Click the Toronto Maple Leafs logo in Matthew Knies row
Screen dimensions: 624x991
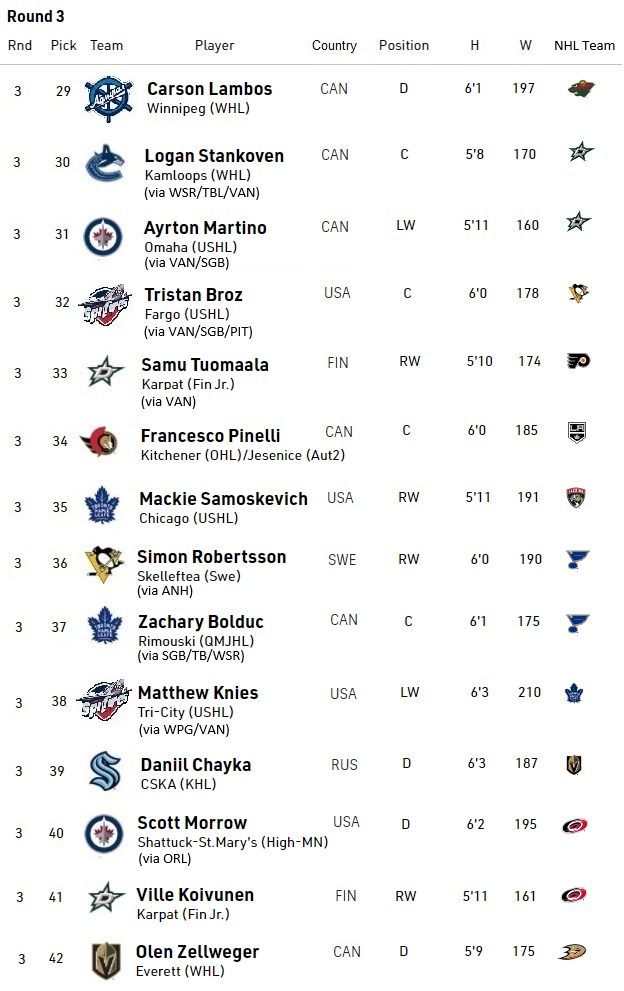coord(574,692)
